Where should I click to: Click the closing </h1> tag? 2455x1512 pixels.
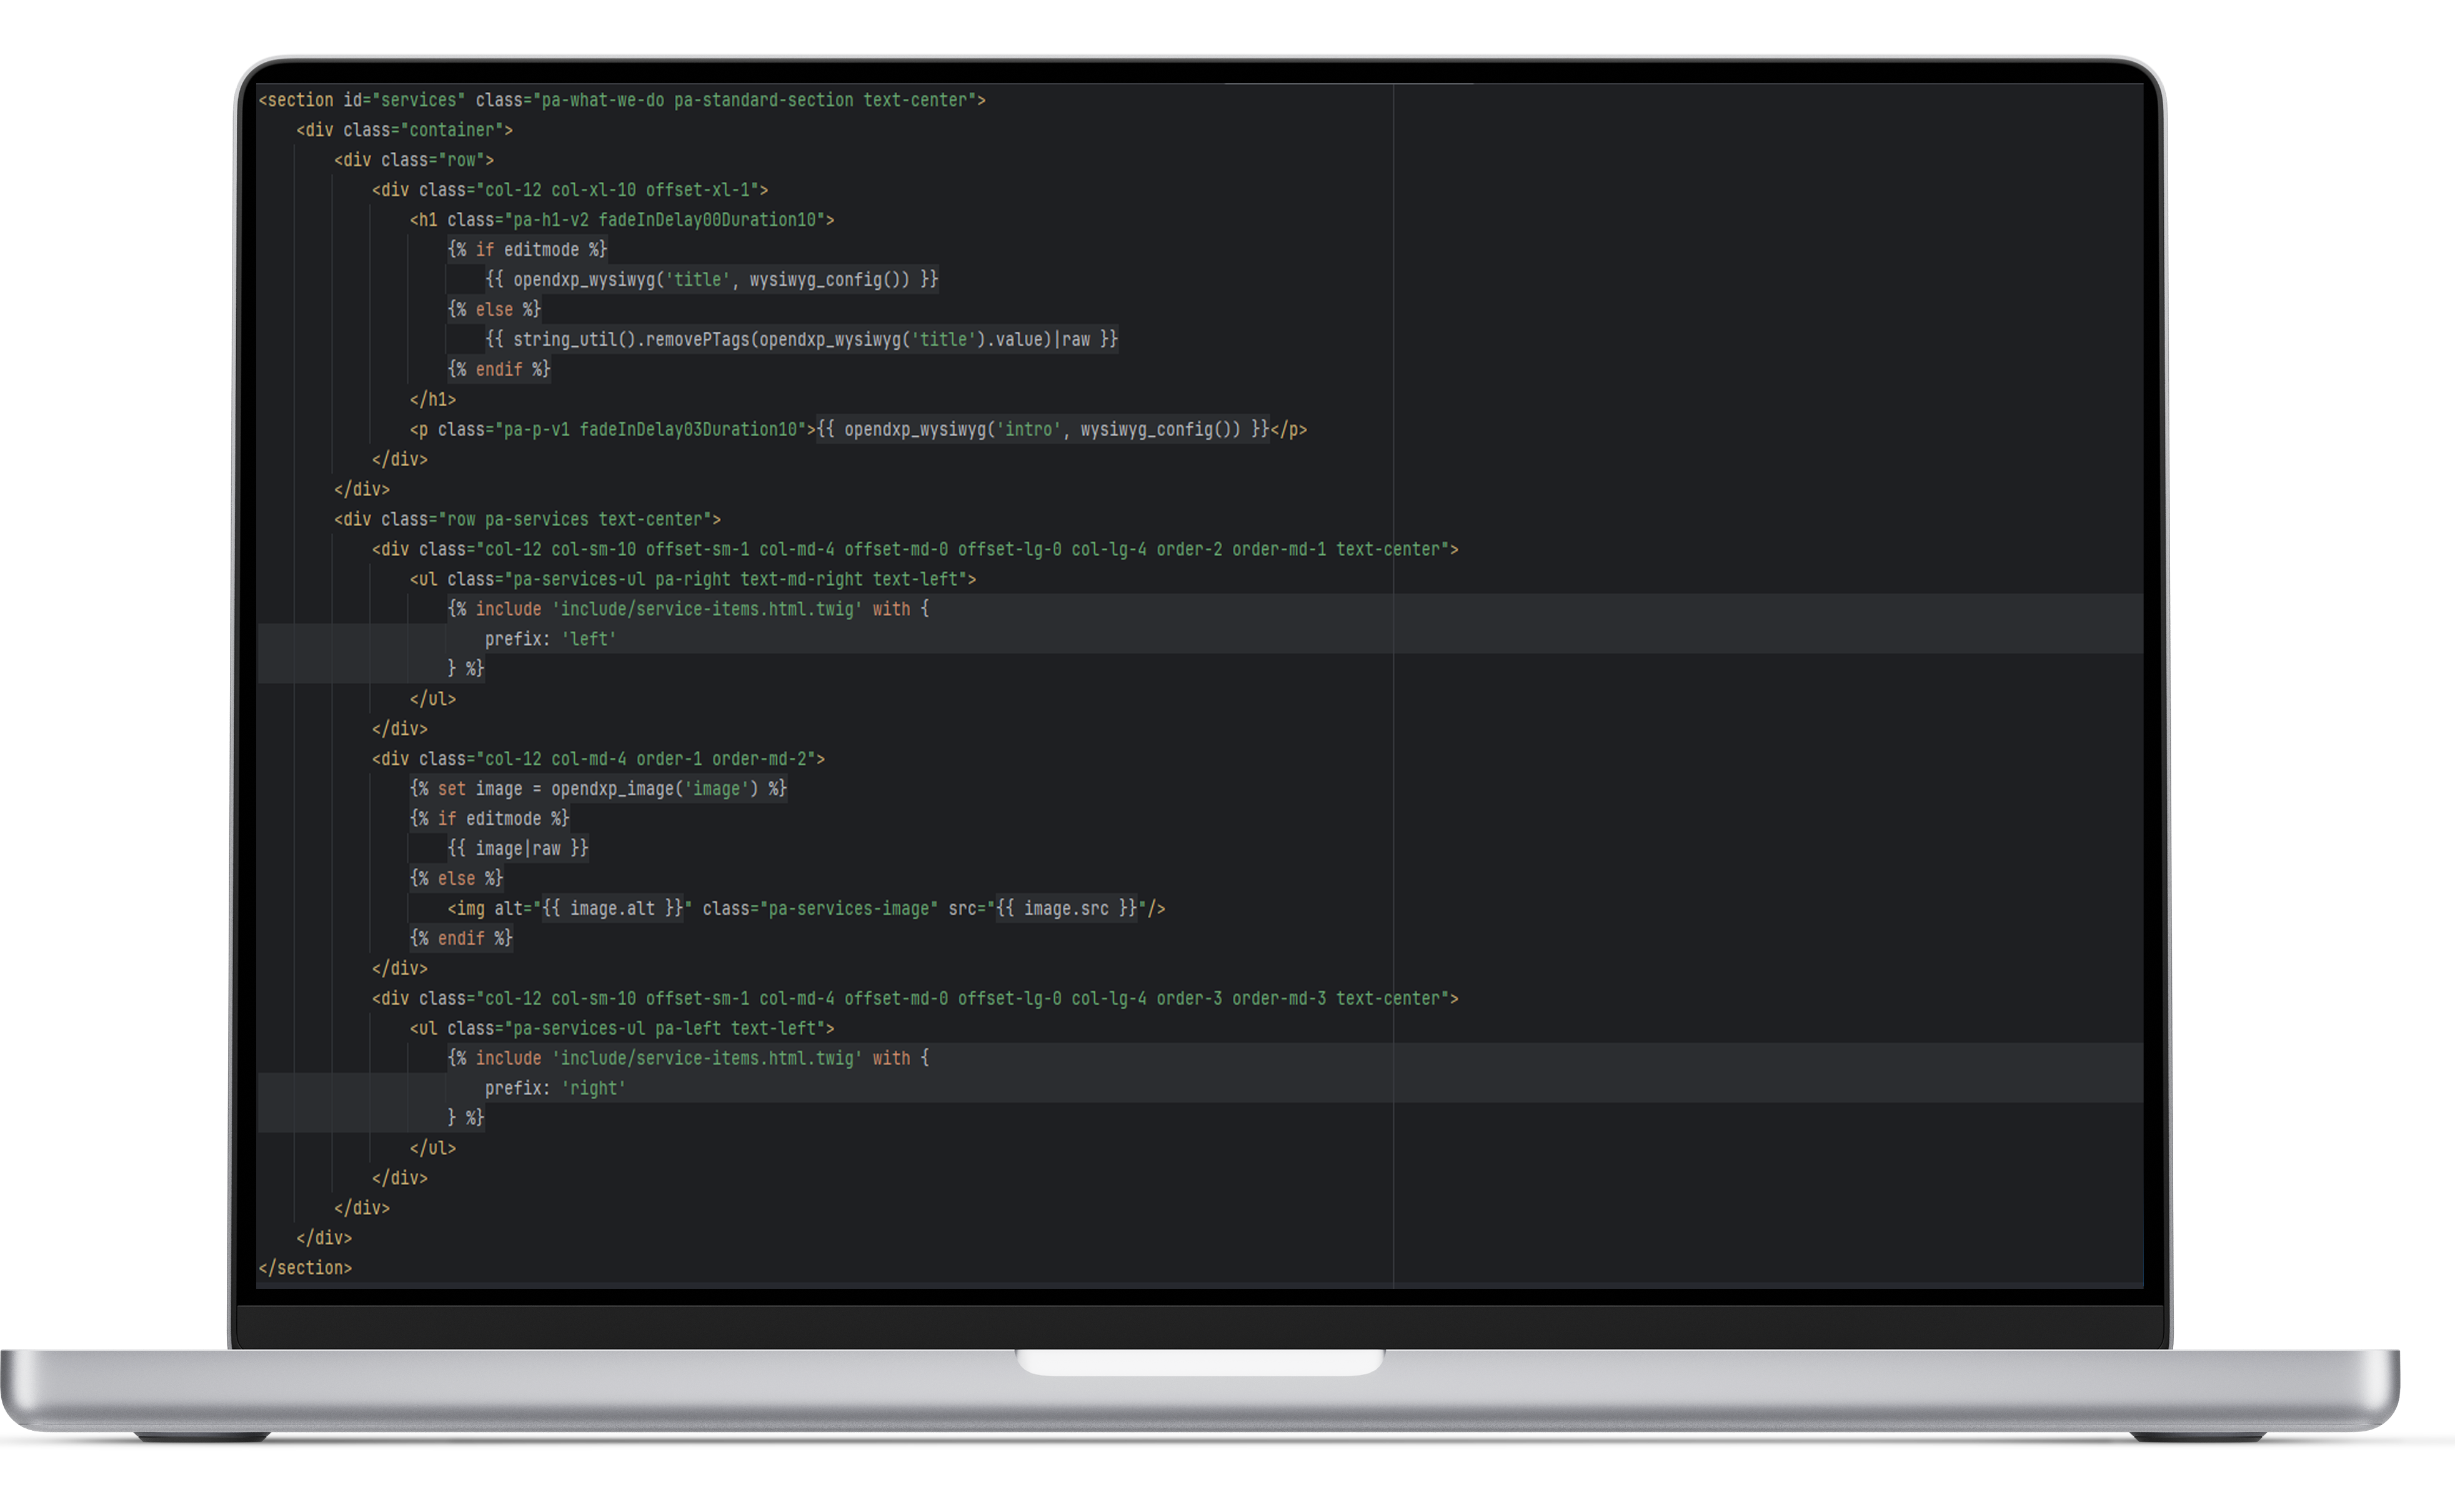click(x=432, y=400)
